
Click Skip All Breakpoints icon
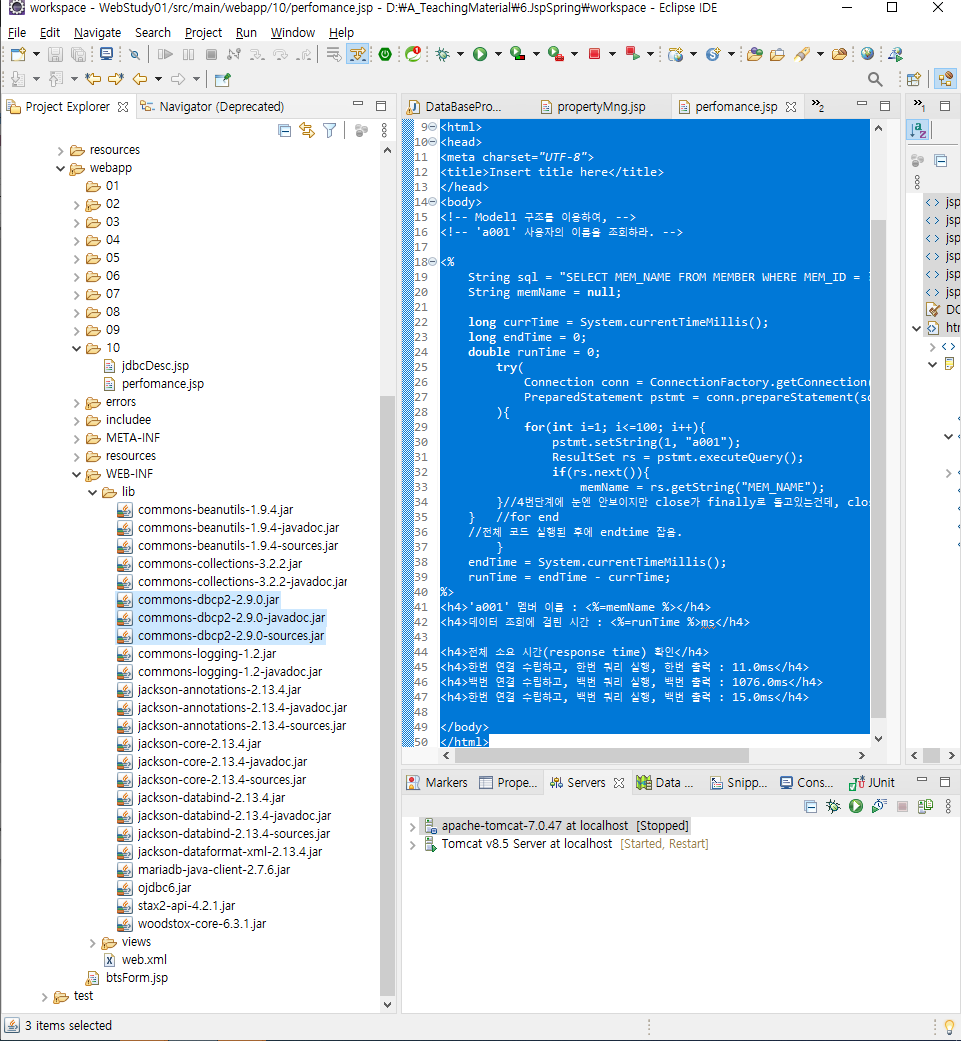134,54
